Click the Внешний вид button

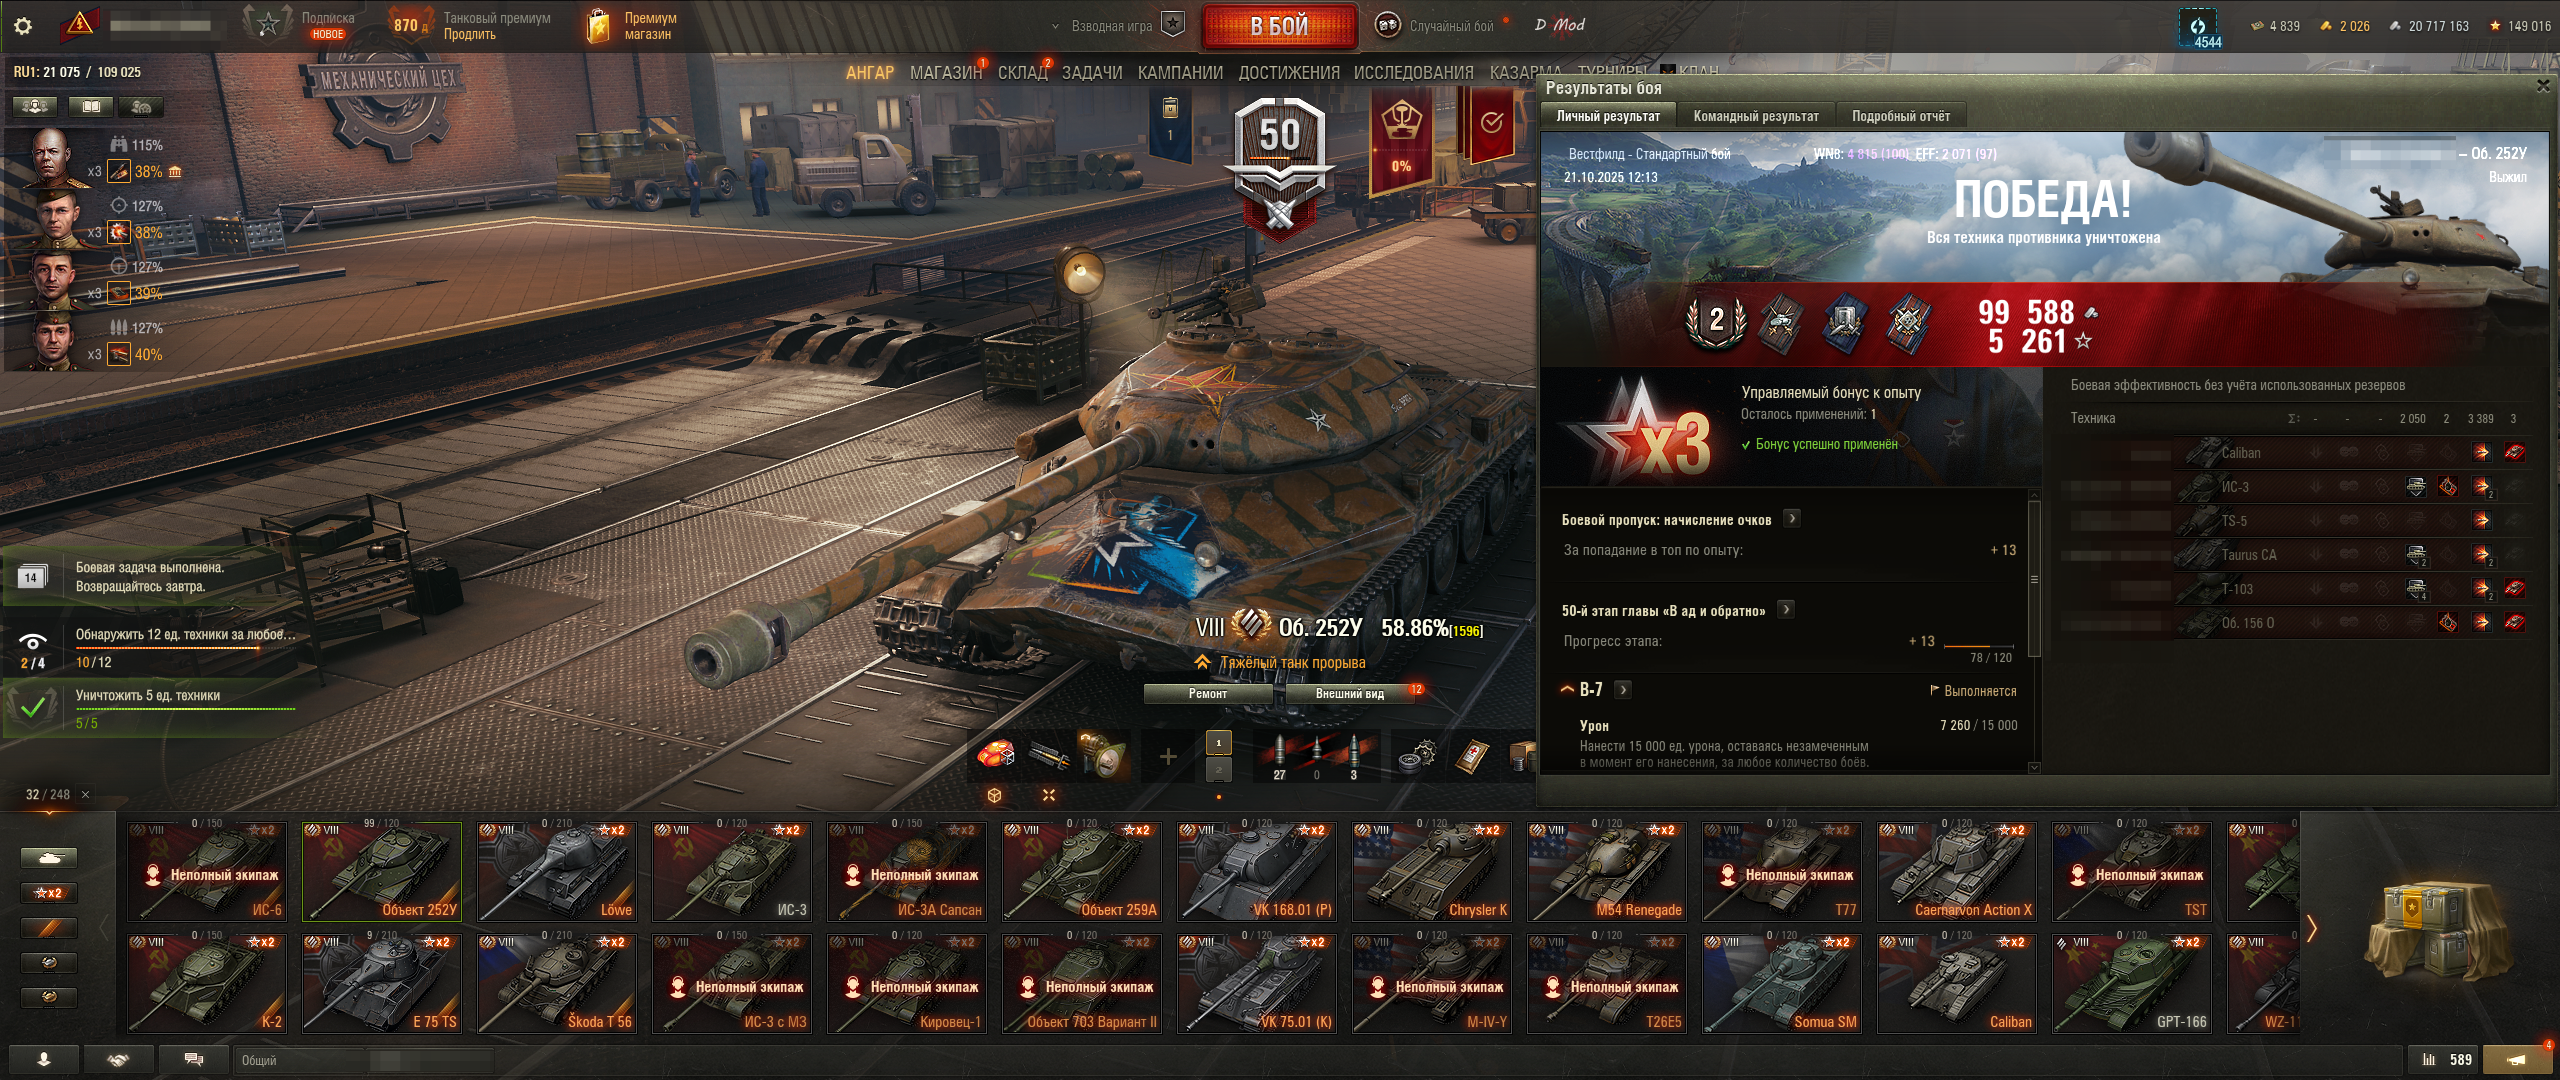pos(1349,694)
